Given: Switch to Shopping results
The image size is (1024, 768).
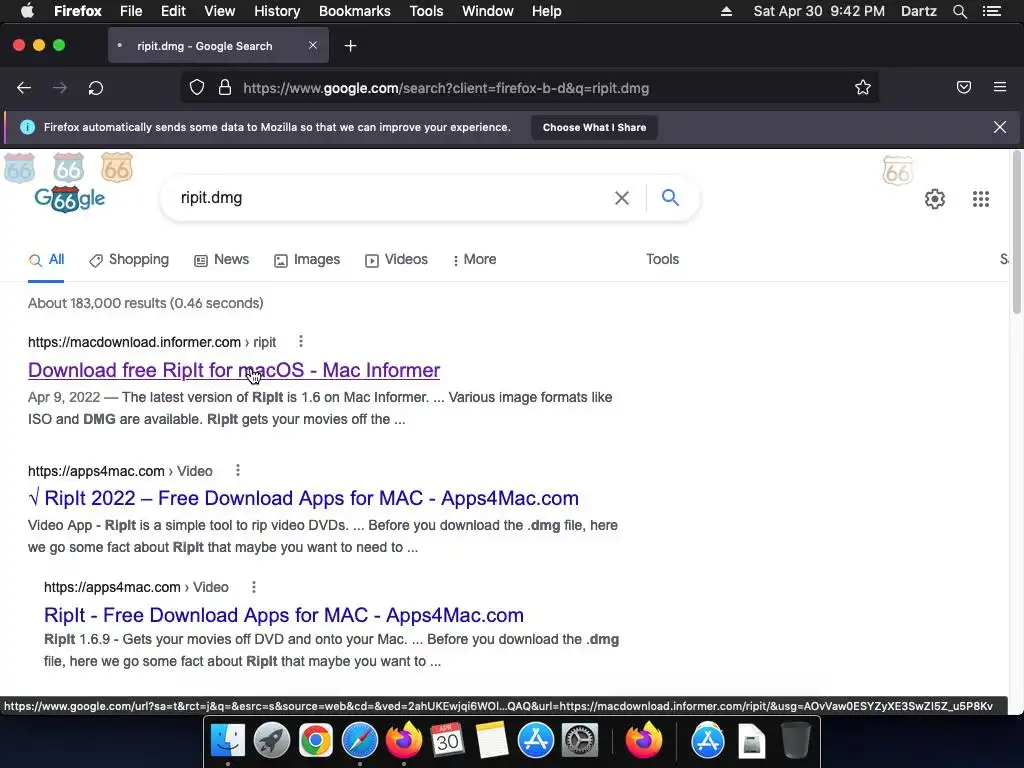Looking at the screenshot, I should [129, 260].
